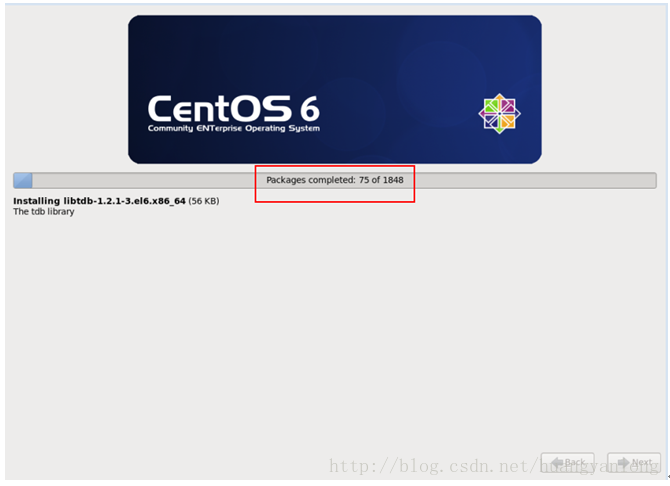Screen dimensions: 670x486
Task: Select The tdb library description line
Action: click(x=44, y=212)
